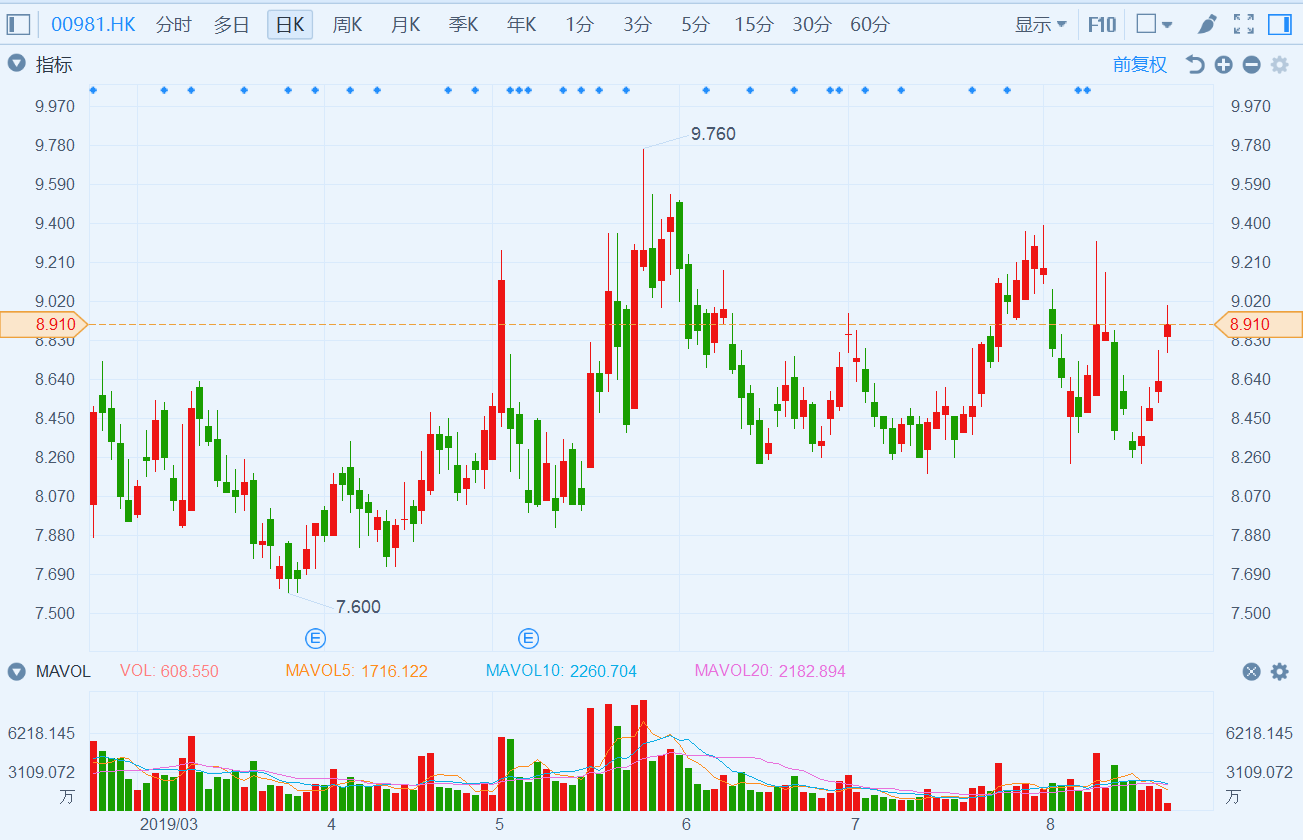Switch to 3分 minute chart
The width and height of the screenshot is (1303, 840).
coord(637,25)
